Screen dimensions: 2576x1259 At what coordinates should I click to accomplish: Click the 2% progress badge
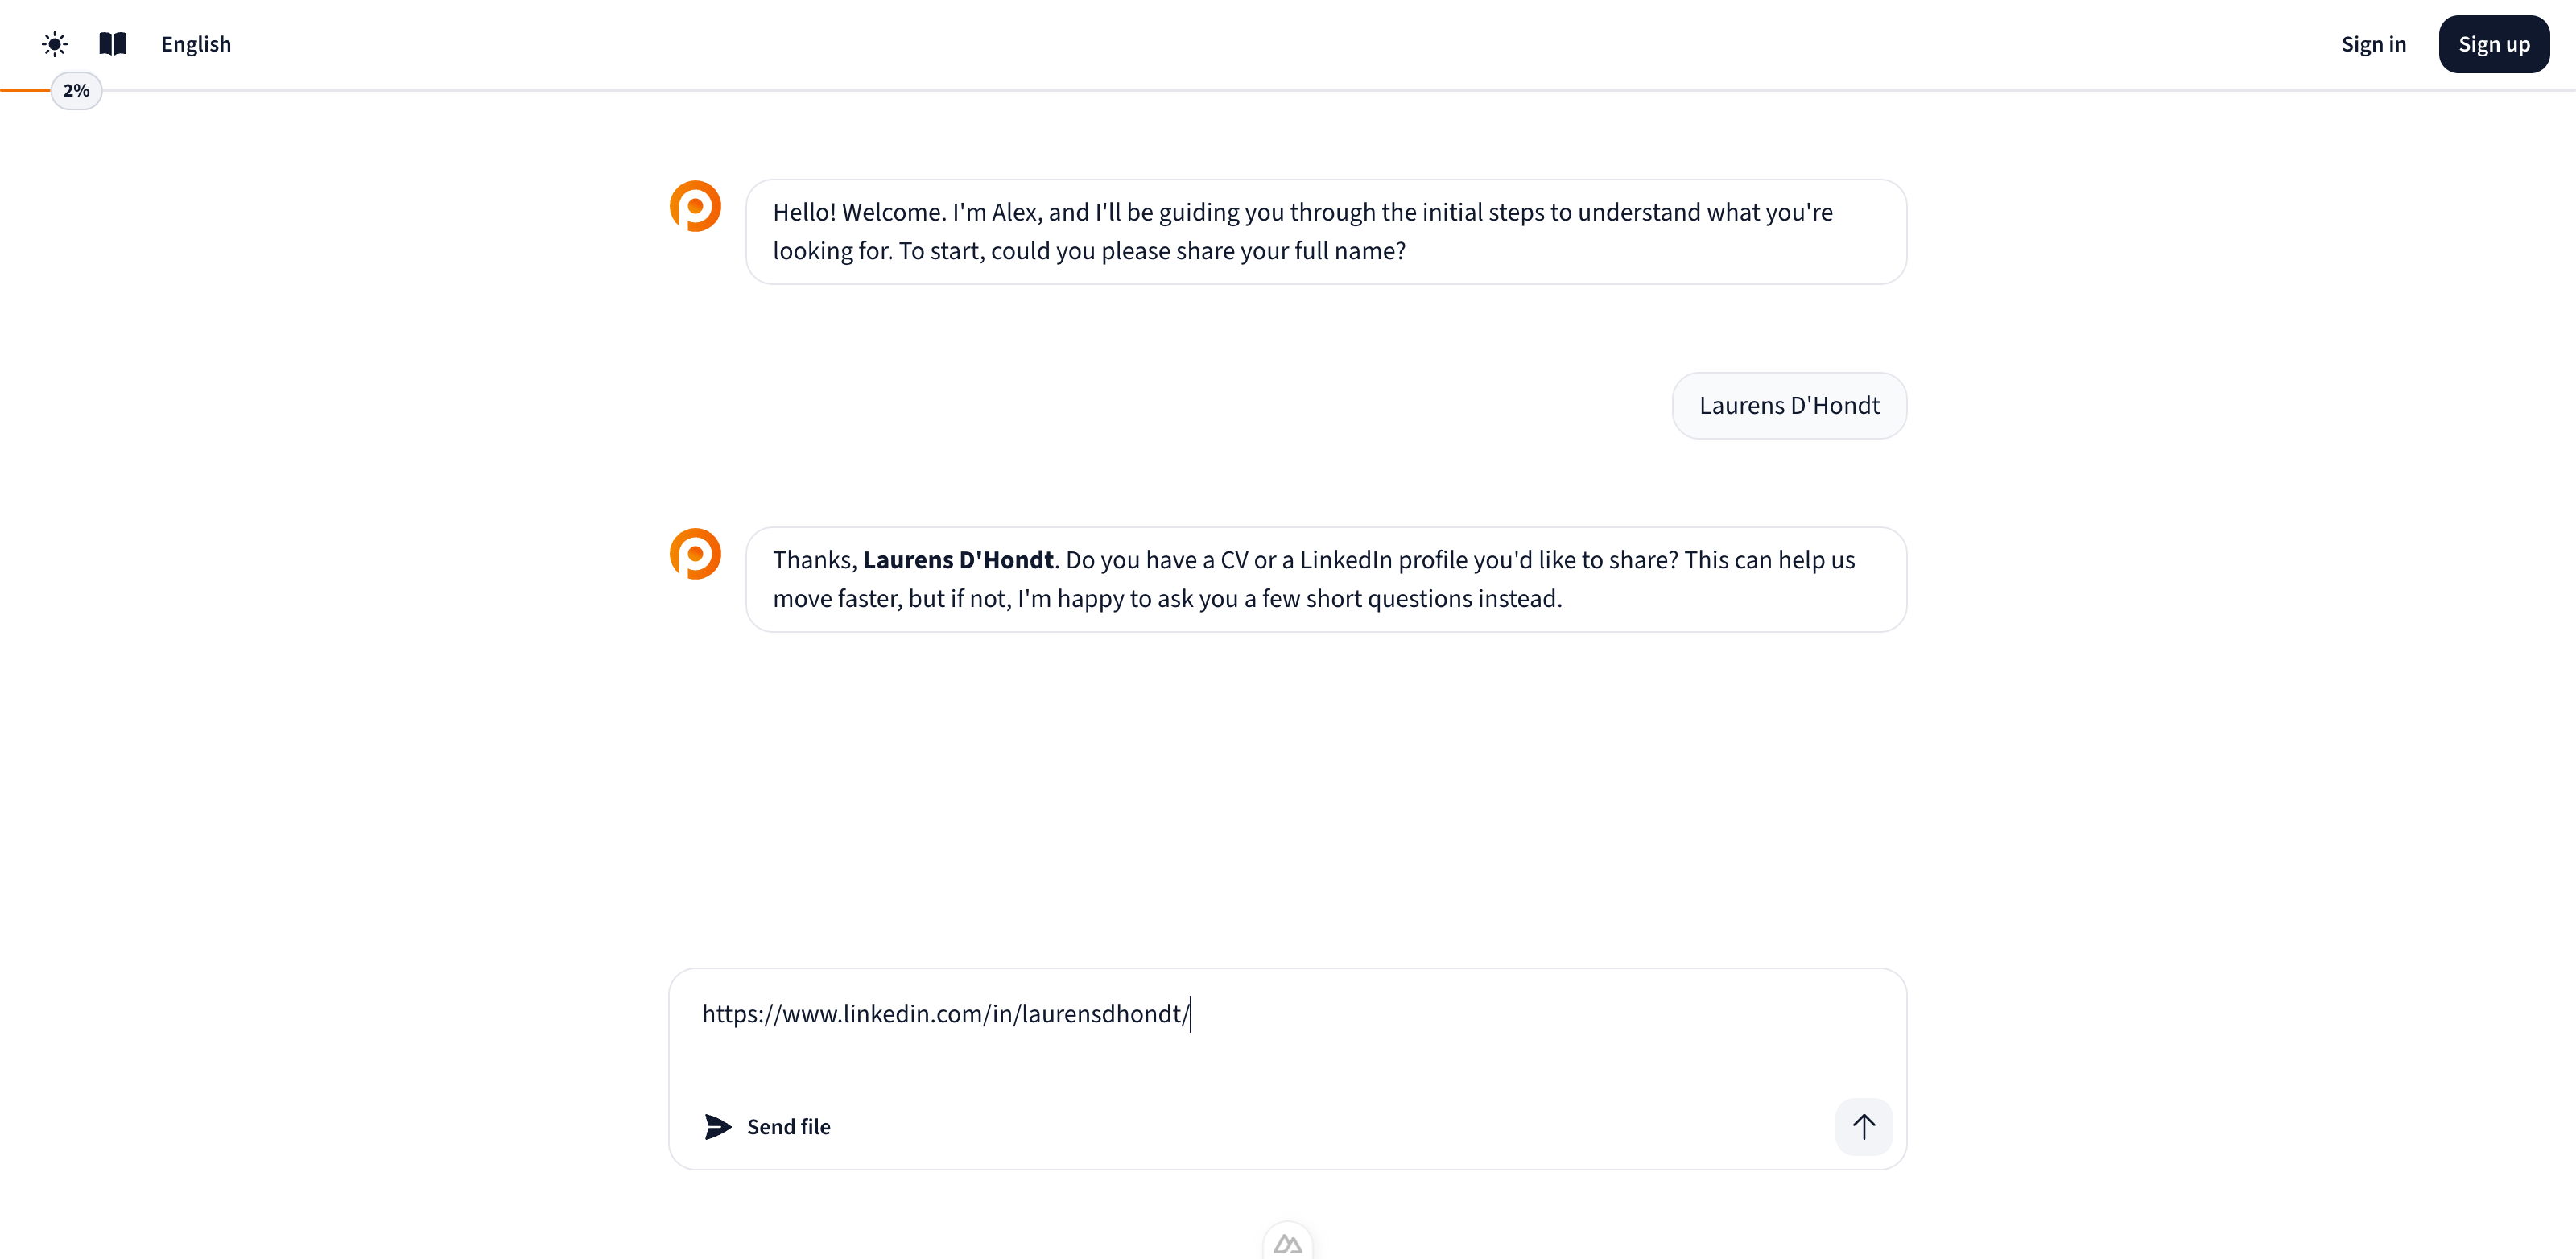[76, 91]
